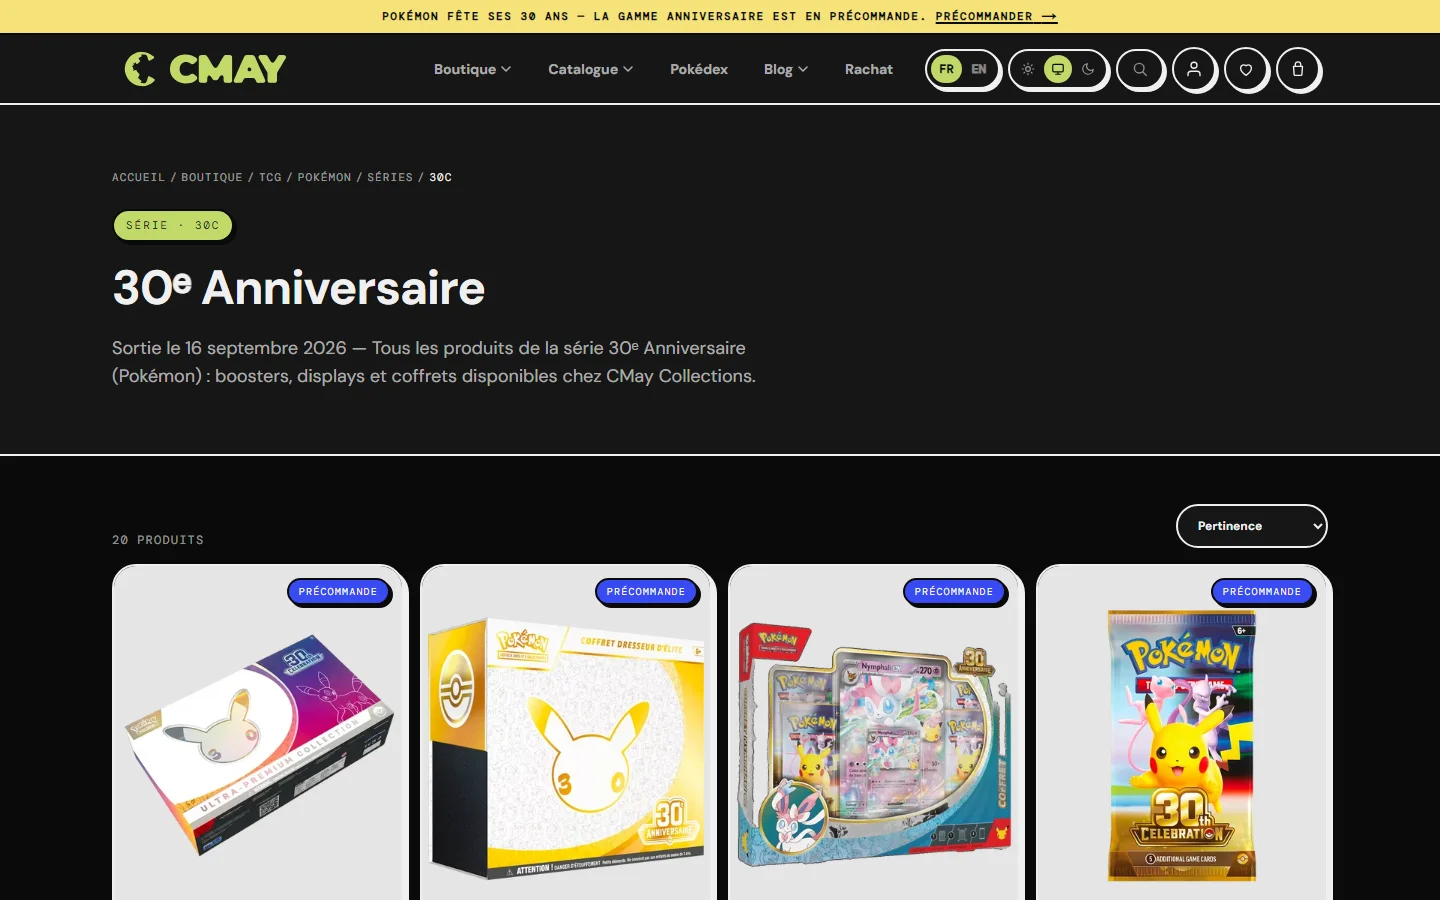Open the Coffret Dresseur d'Élite product
Screen dimensions: 1440x900
(567, 748)
